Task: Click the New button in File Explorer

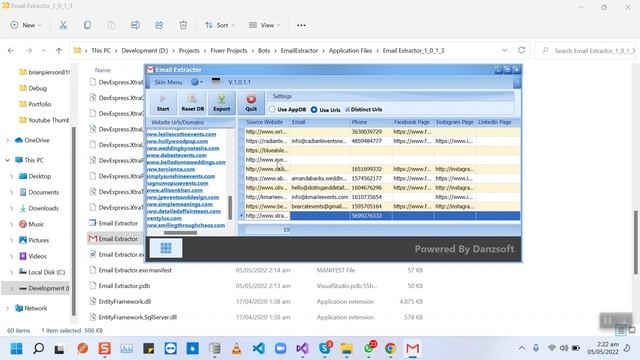Action: tap(26, 25)
